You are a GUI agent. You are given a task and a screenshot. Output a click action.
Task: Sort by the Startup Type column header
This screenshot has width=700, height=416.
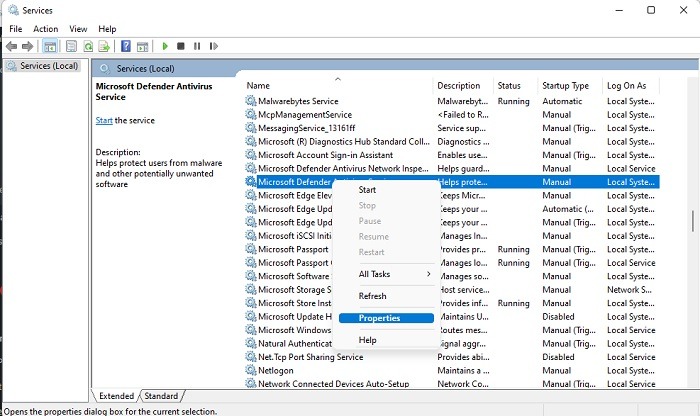570,86
